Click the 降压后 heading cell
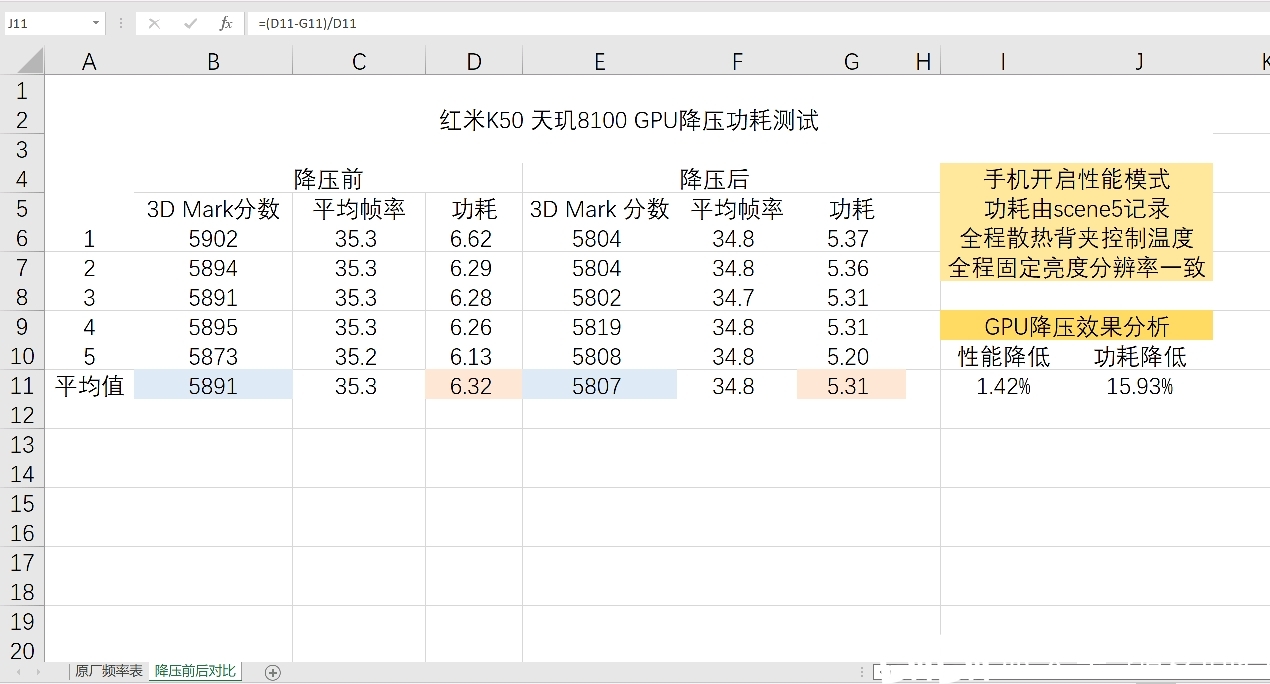The image size is (1270, 684). (x=714, y=179)
